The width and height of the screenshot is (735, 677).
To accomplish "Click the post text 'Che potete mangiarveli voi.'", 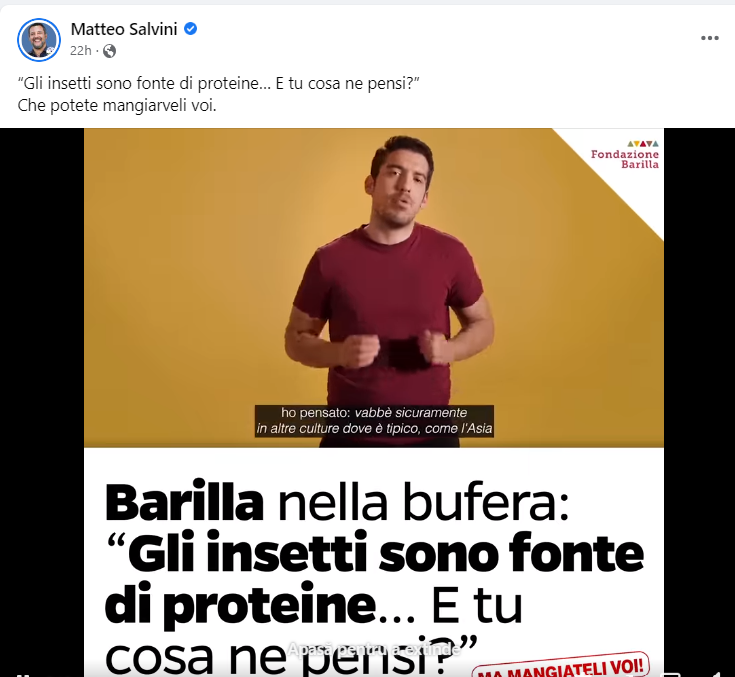I will click(117, 105).
